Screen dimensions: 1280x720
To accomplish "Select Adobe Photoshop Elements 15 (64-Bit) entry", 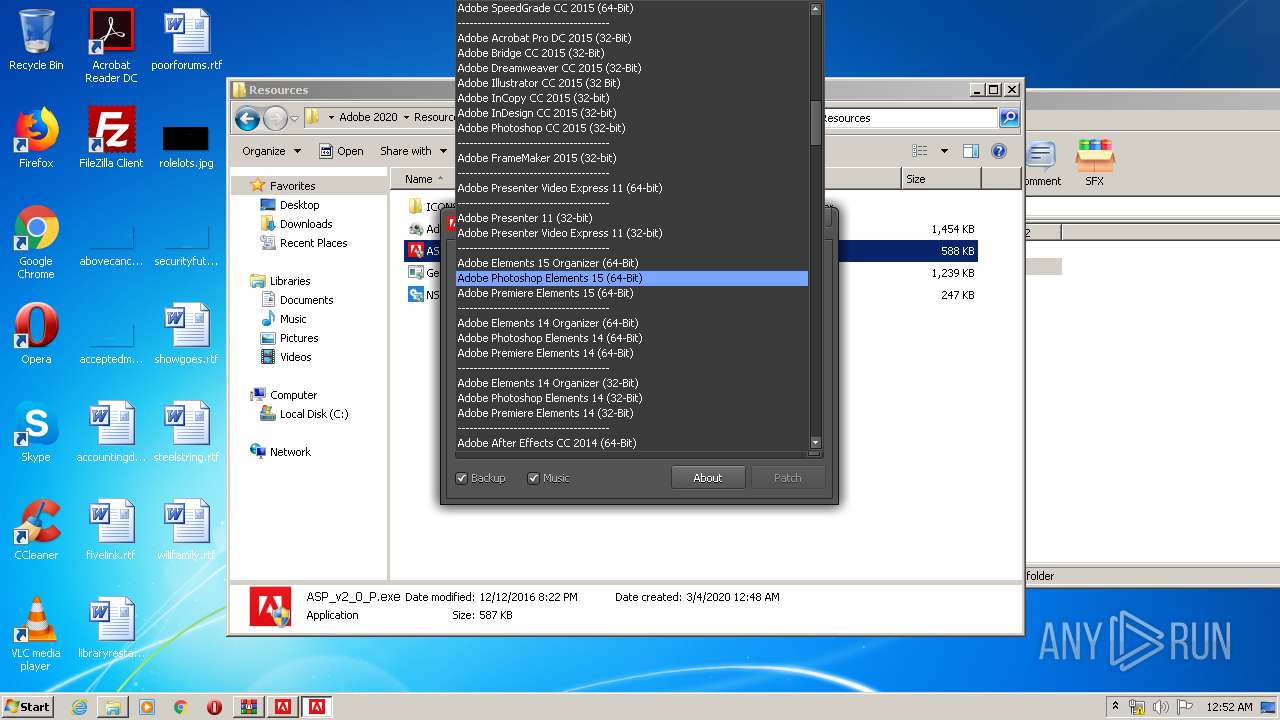I will [x=631, y=278].
